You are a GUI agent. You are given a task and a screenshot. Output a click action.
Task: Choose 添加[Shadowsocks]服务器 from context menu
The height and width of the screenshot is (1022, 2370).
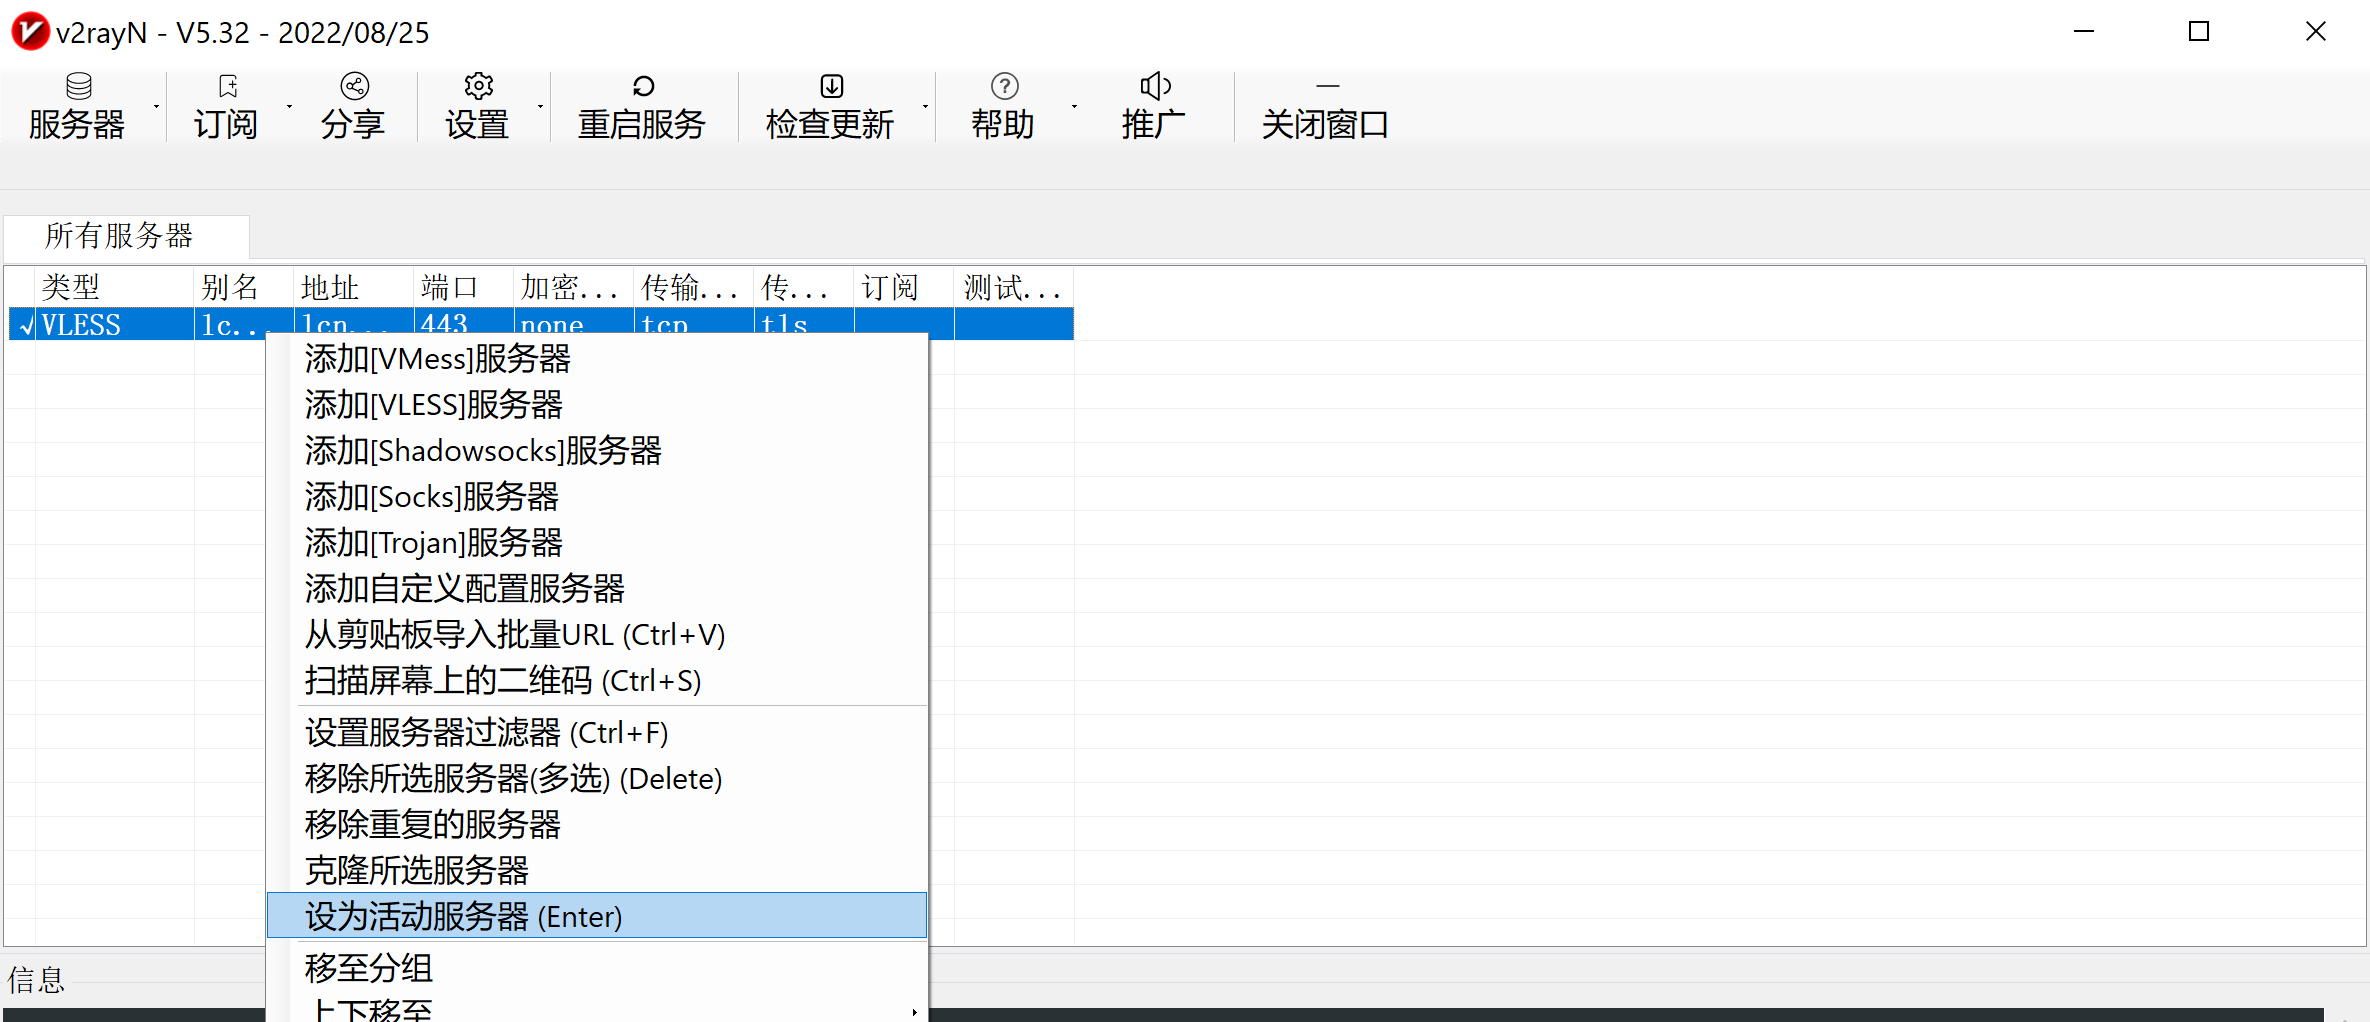597,451
